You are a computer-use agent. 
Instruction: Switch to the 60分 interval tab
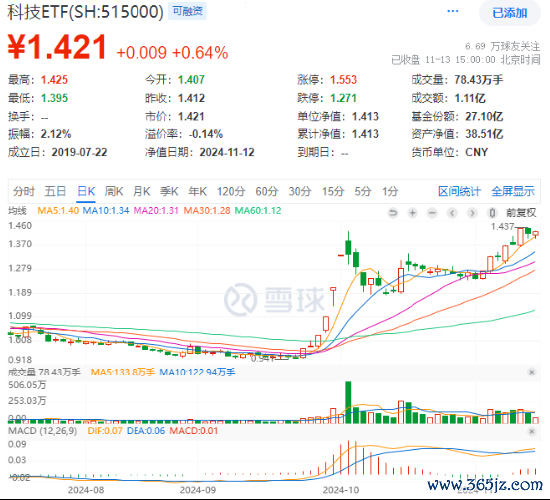point(267,192)
